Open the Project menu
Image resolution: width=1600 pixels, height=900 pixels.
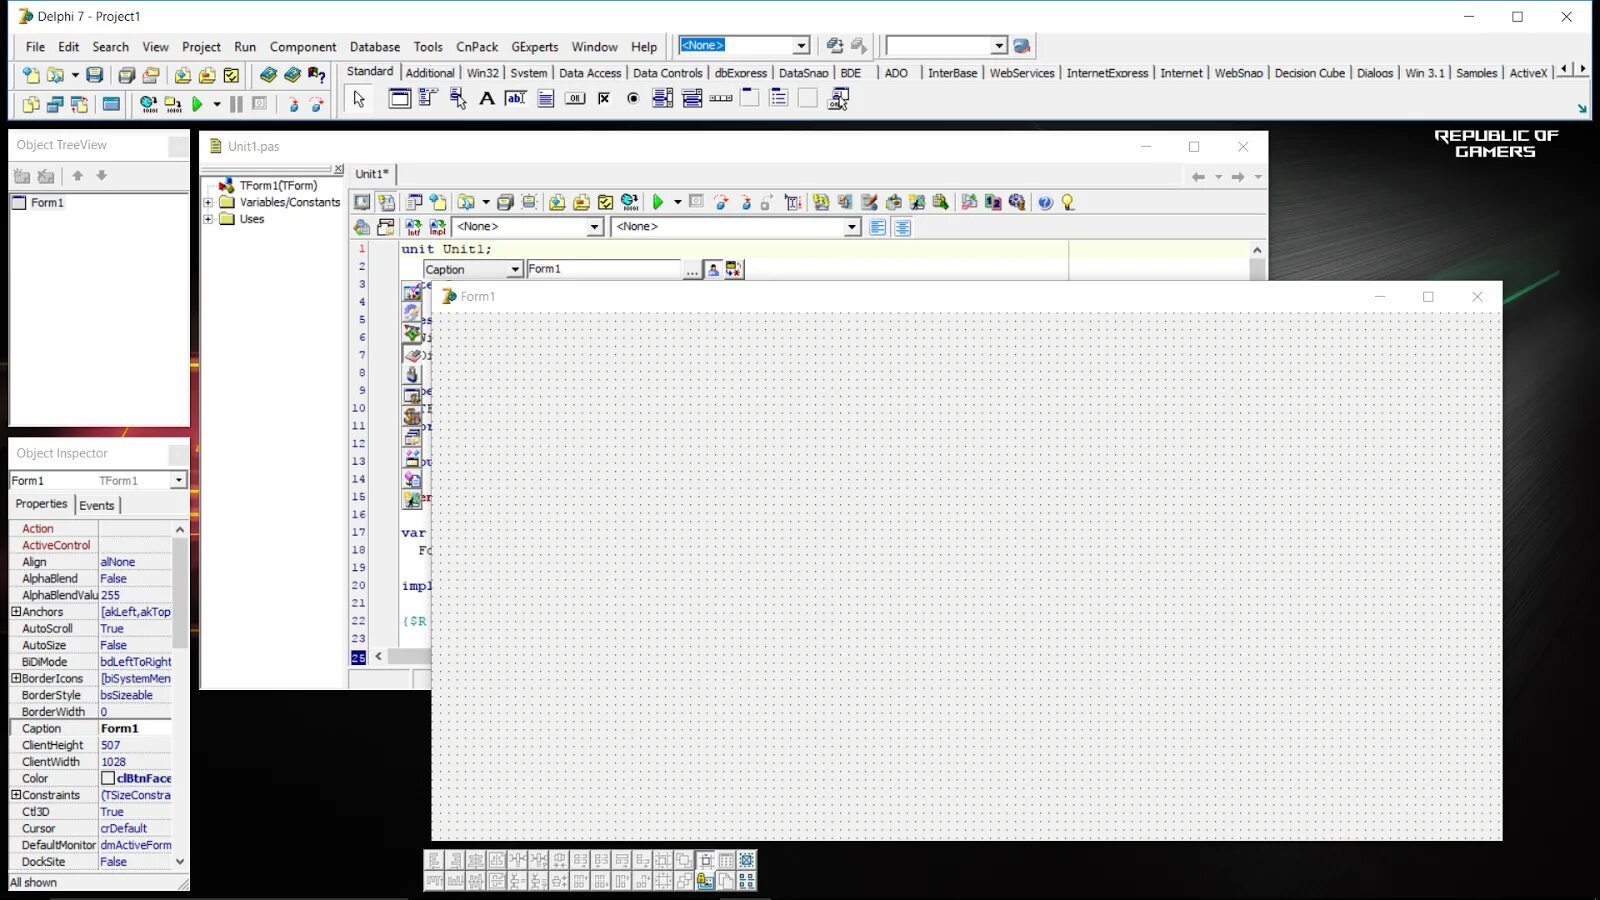(201, 47)
